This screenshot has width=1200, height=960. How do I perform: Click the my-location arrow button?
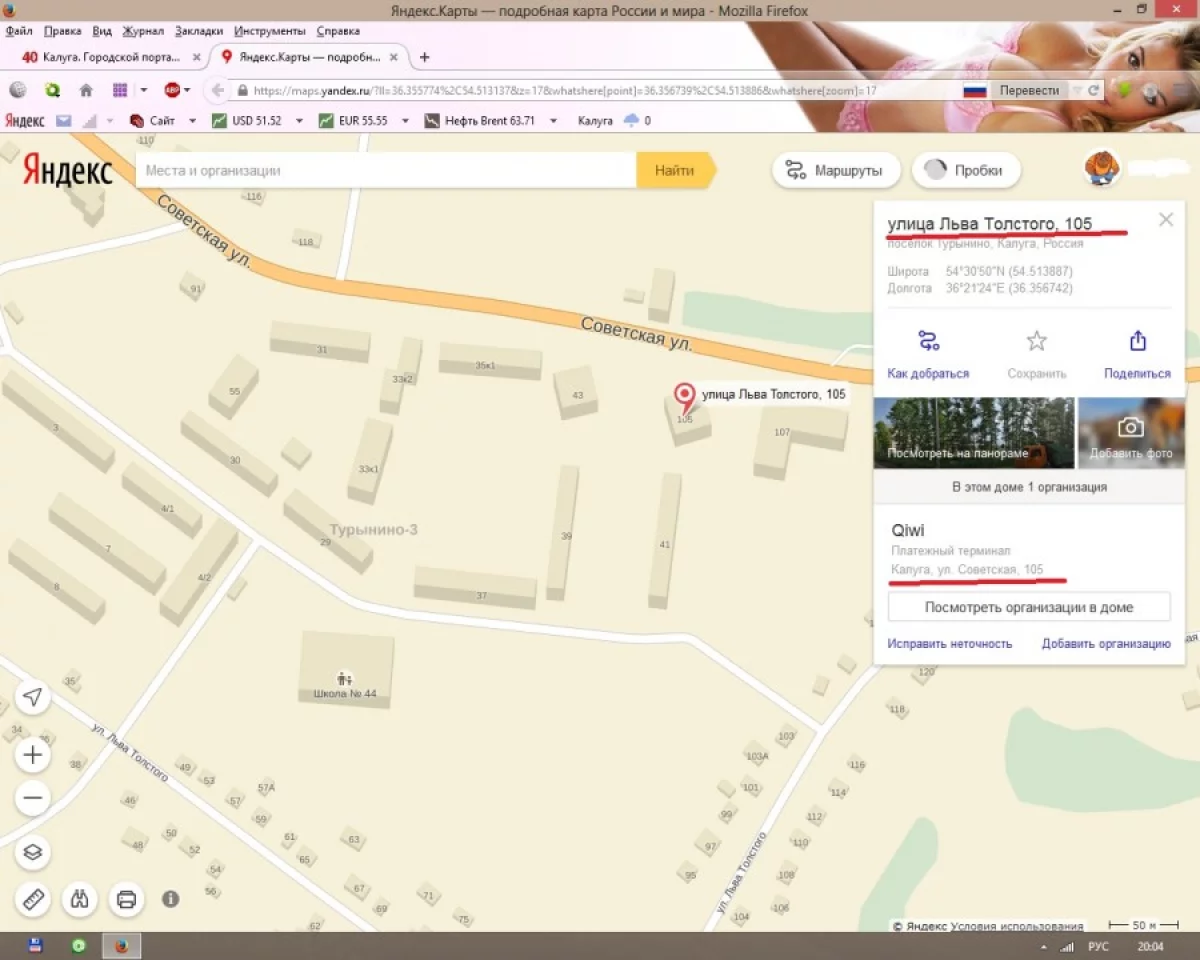coord(33,697)
